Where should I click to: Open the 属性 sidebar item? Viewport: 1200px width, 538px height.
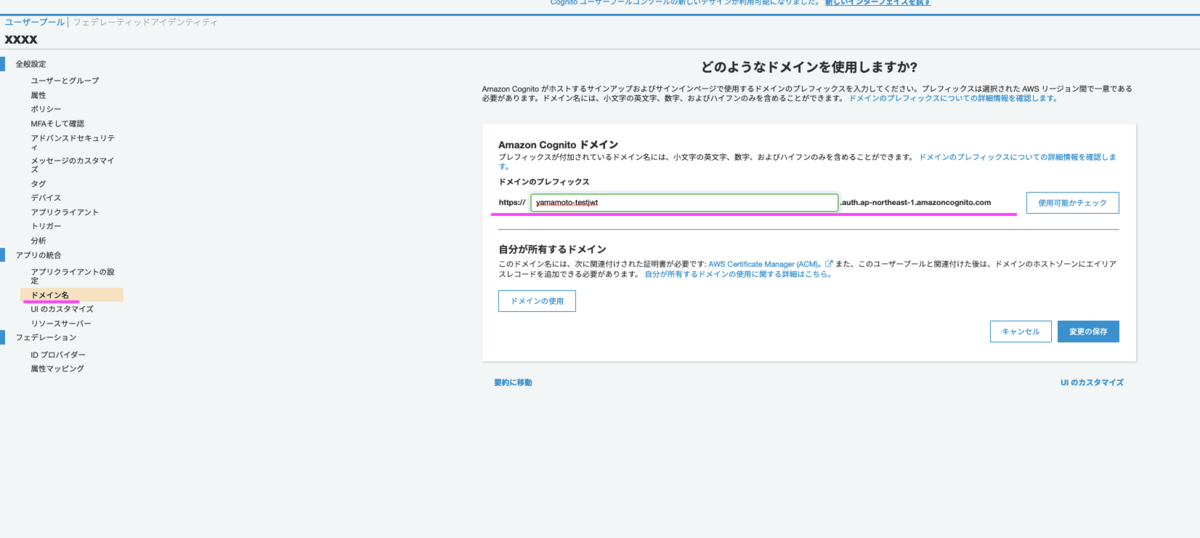pyautogui.click(x=38, y=95)
